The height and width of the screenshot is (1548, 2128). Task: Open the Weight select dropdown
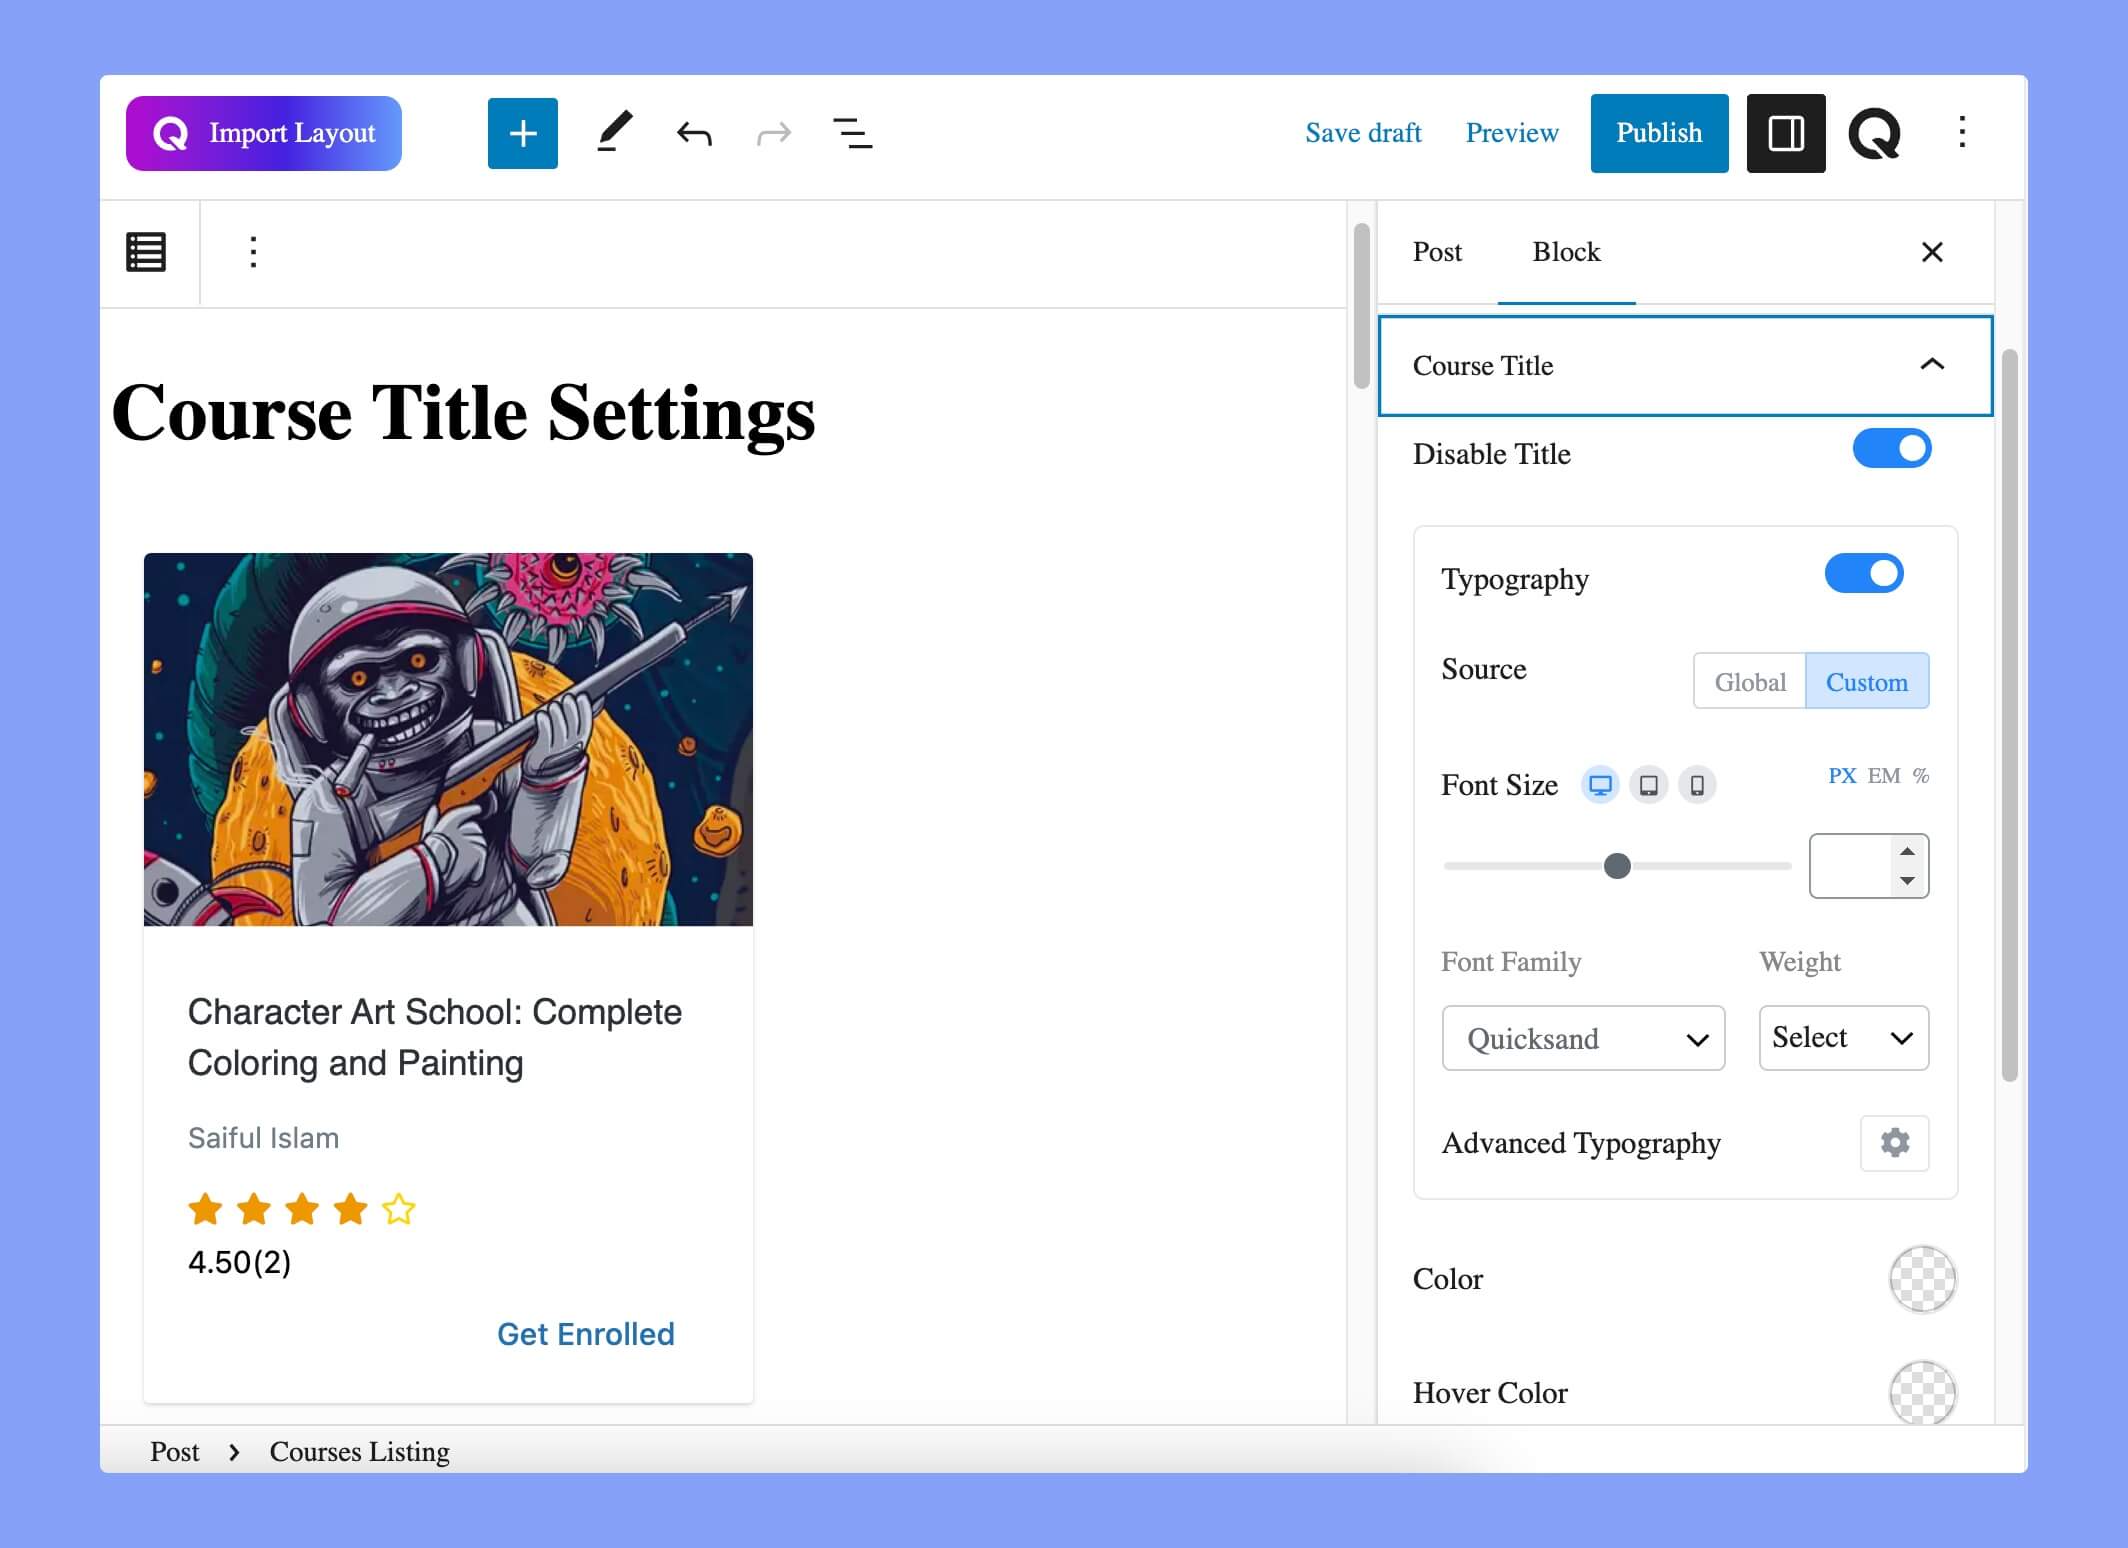pos(1841,1038)
